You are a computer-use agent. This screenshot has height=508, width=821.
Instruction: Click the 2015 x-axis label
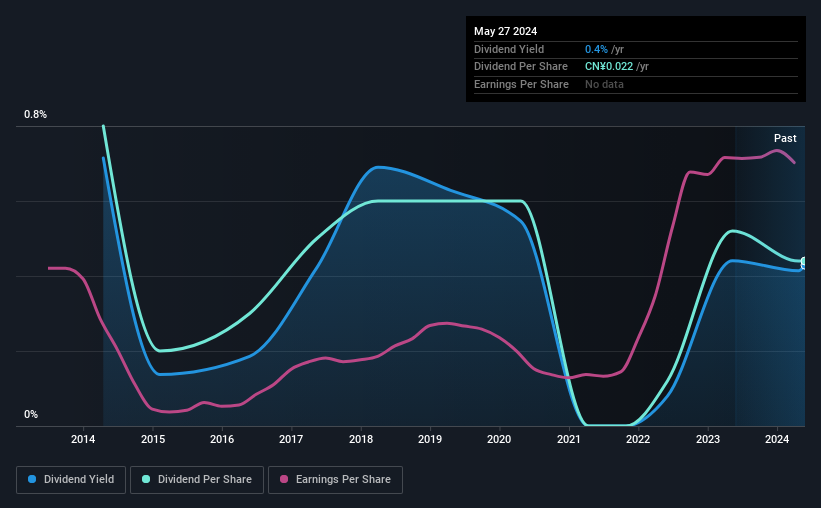click(153, 439)
